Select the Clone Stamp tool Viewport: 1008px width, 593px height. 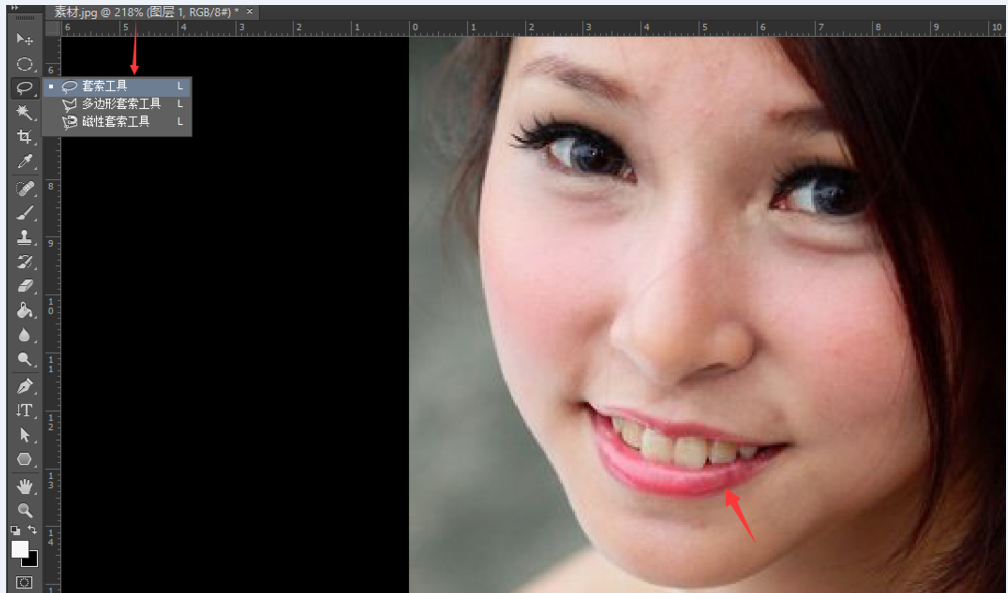coord(24,237)
